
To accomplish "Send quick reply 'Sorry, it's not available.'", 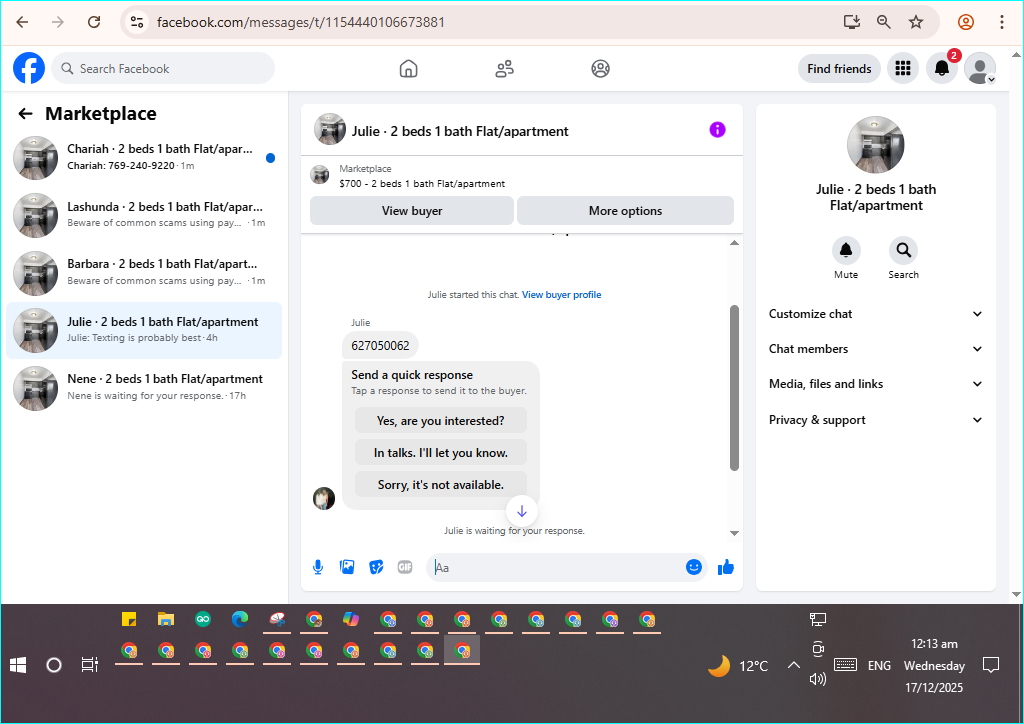I will (441, 485).
